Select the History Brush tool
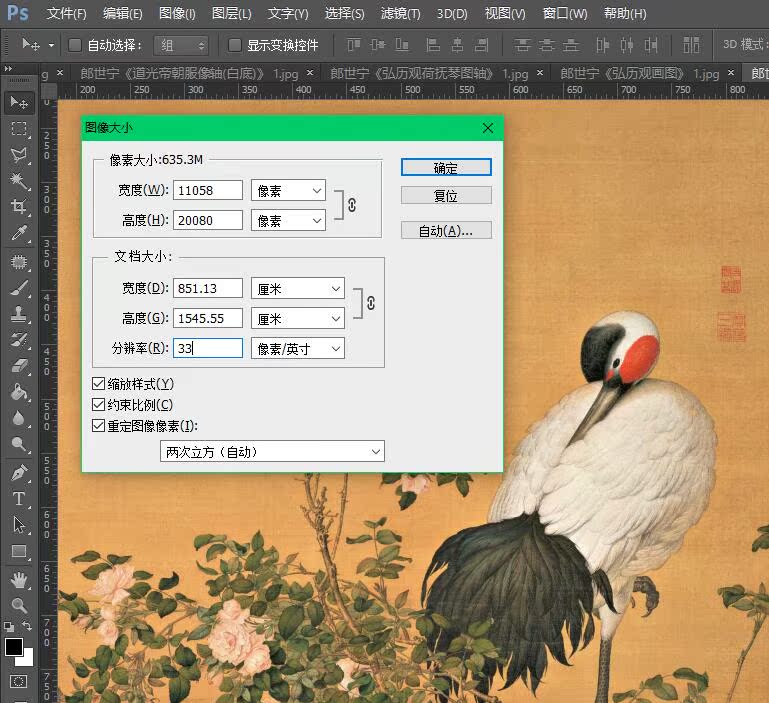 click(19, 339)
